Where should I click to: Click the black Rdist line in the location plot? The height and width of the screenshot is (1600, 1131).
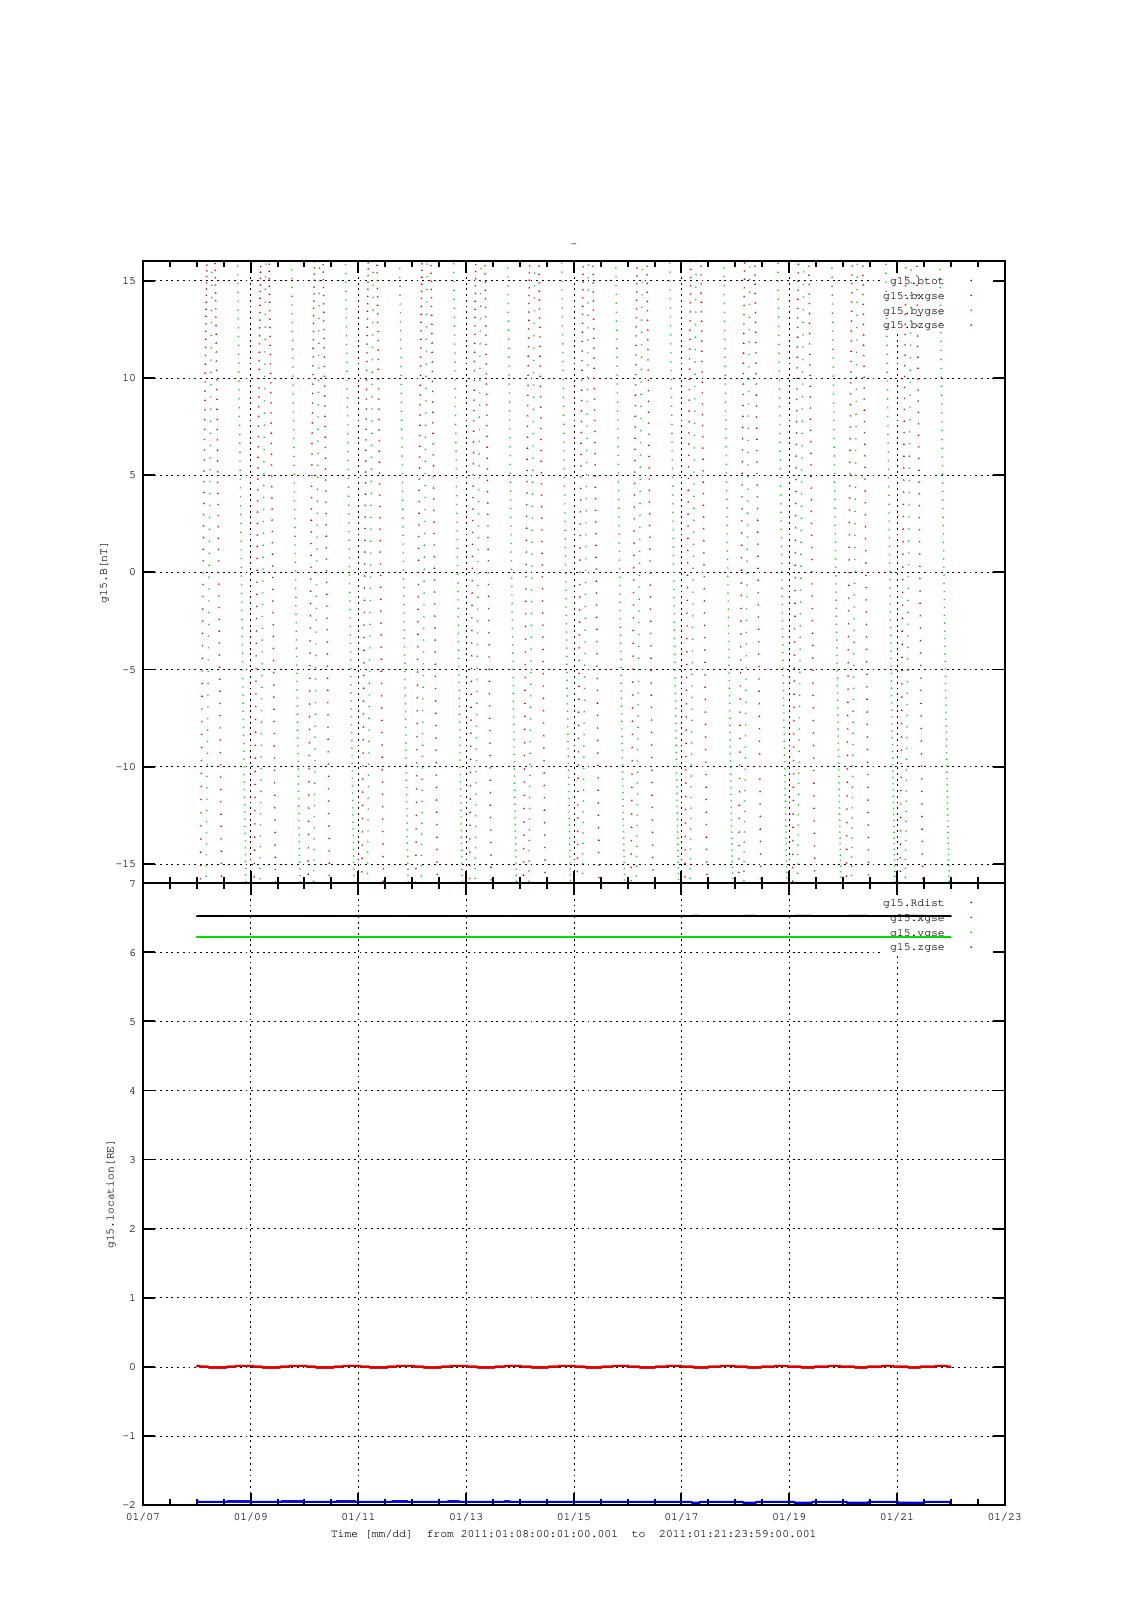point(574,916)
